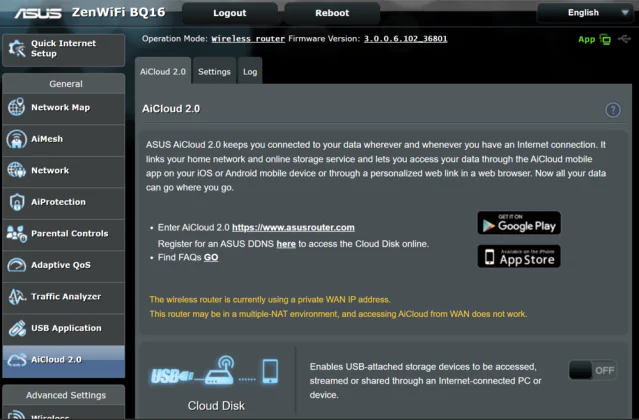Click the Advanced Settings section header

coord(64,395)
